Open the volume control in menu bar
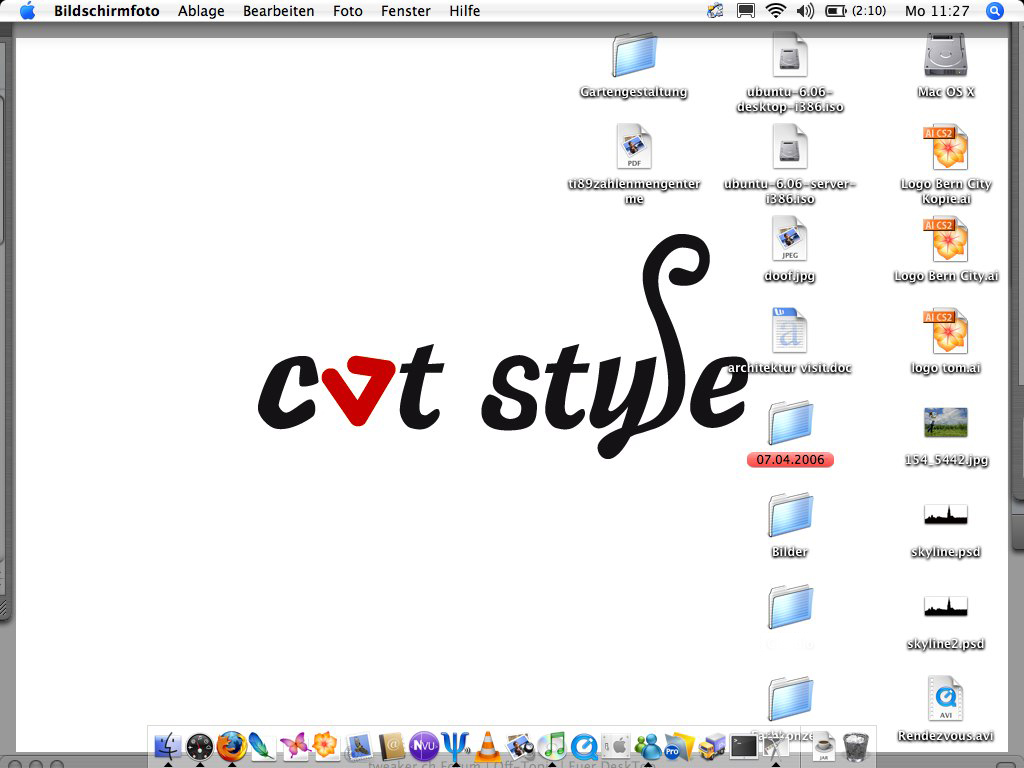 805,11
